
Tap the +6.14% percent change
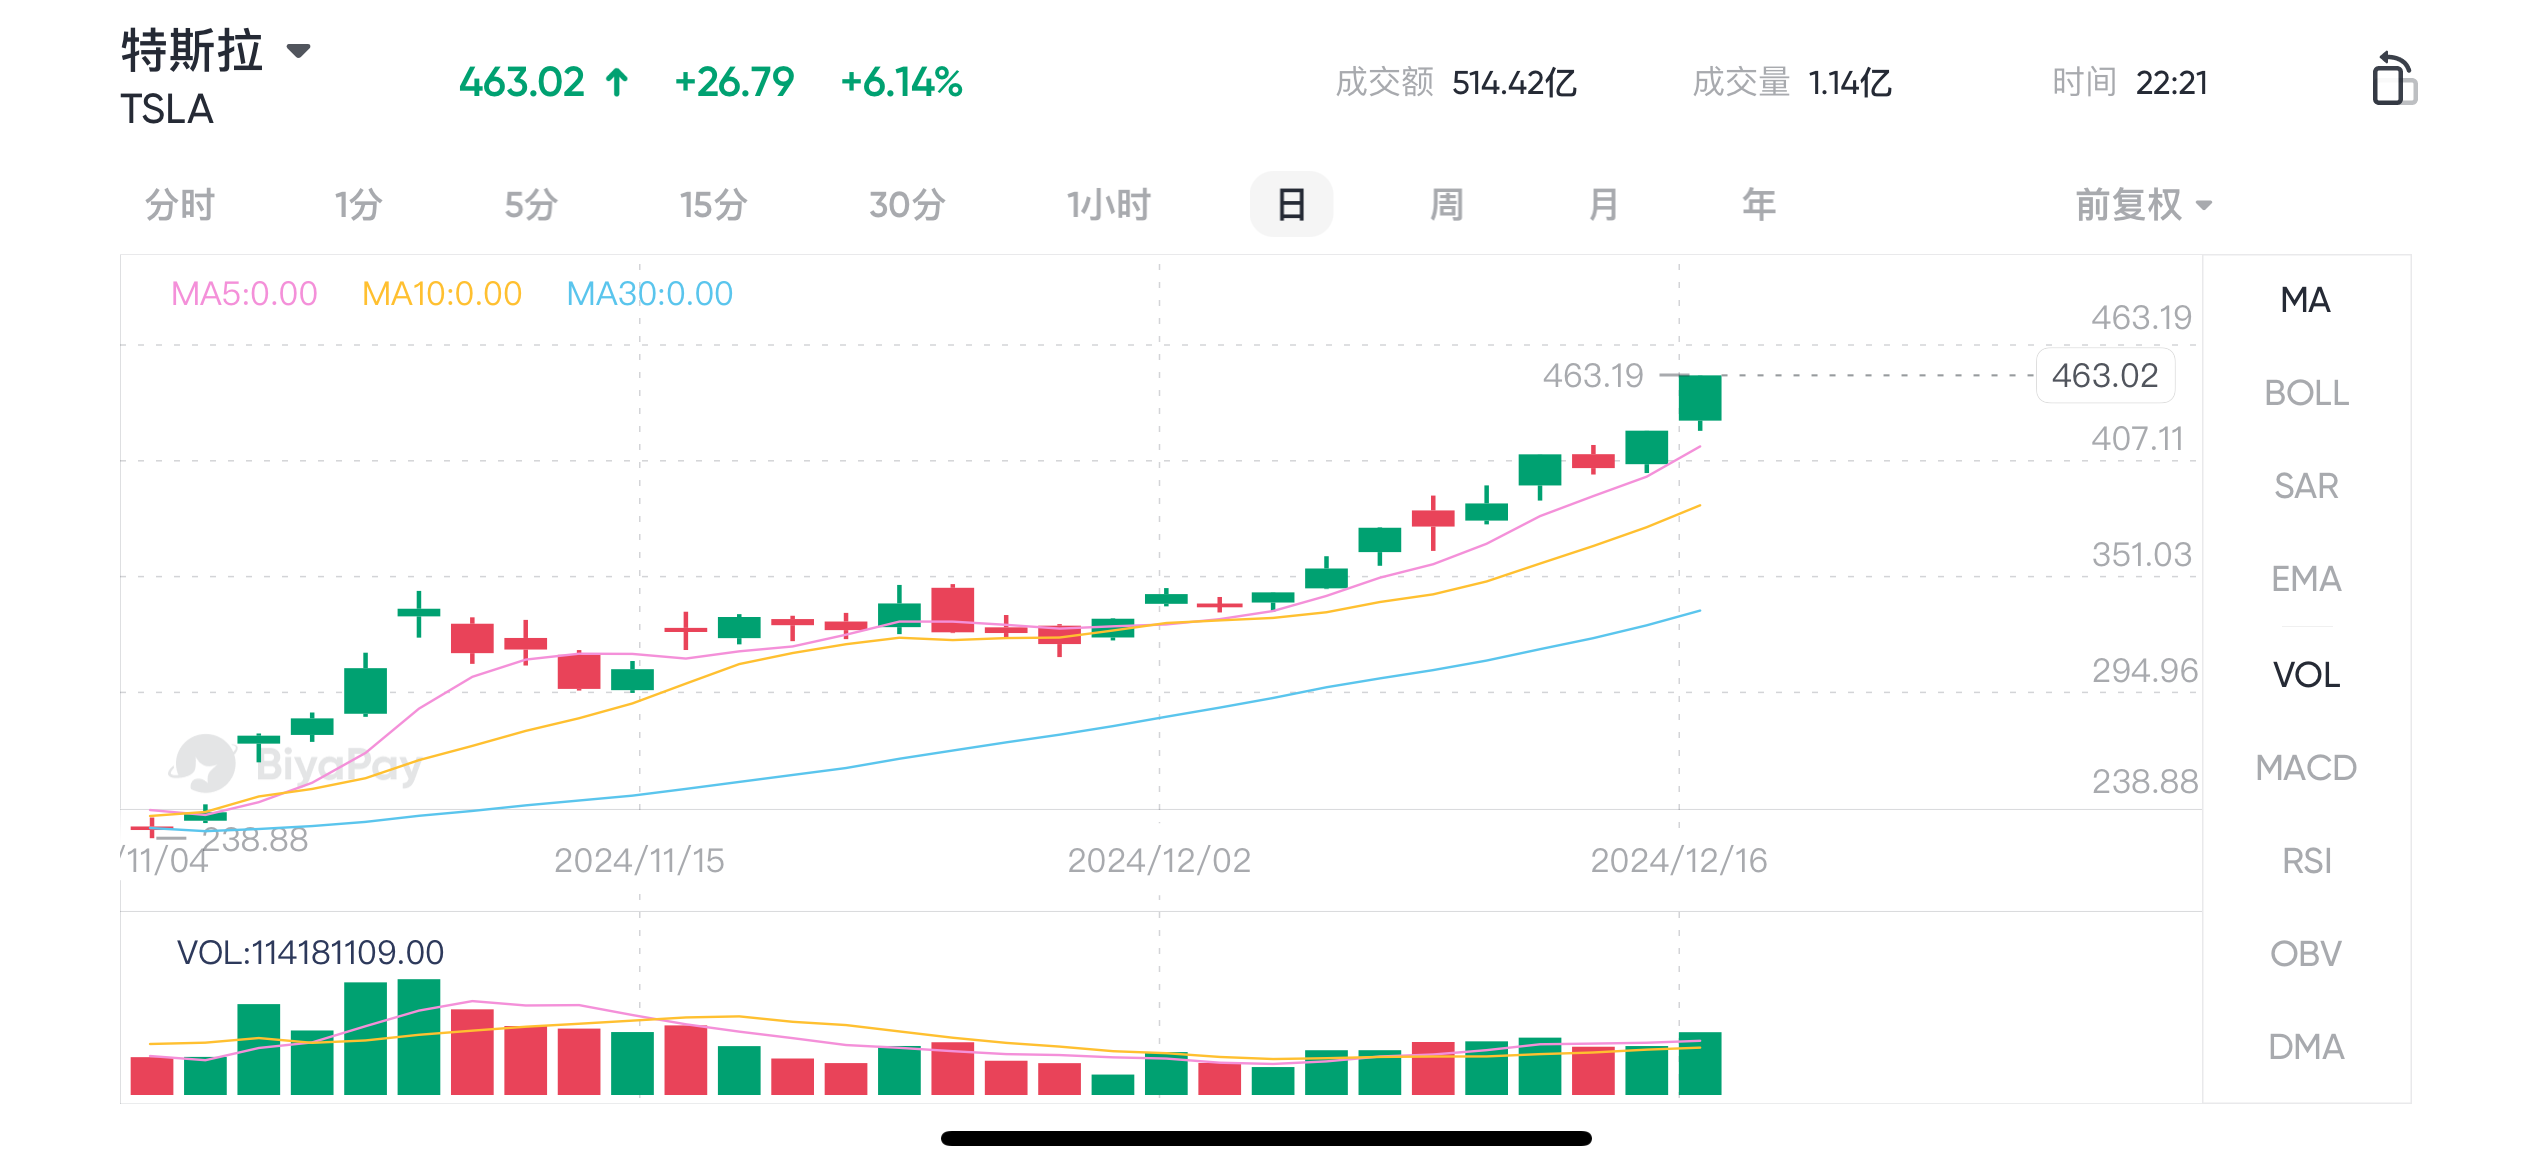(901, 82)
